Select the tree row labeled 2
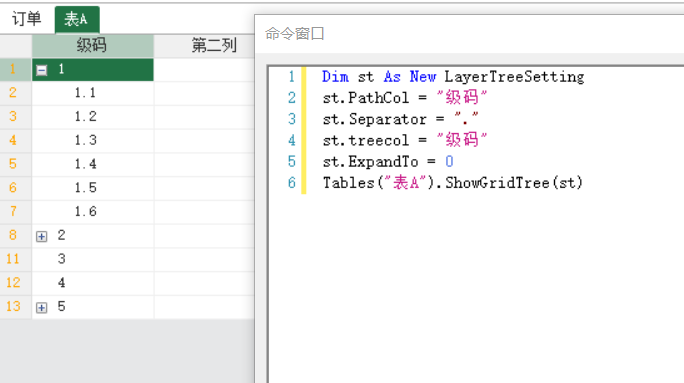The image size is (684, 383). [92, 236]
